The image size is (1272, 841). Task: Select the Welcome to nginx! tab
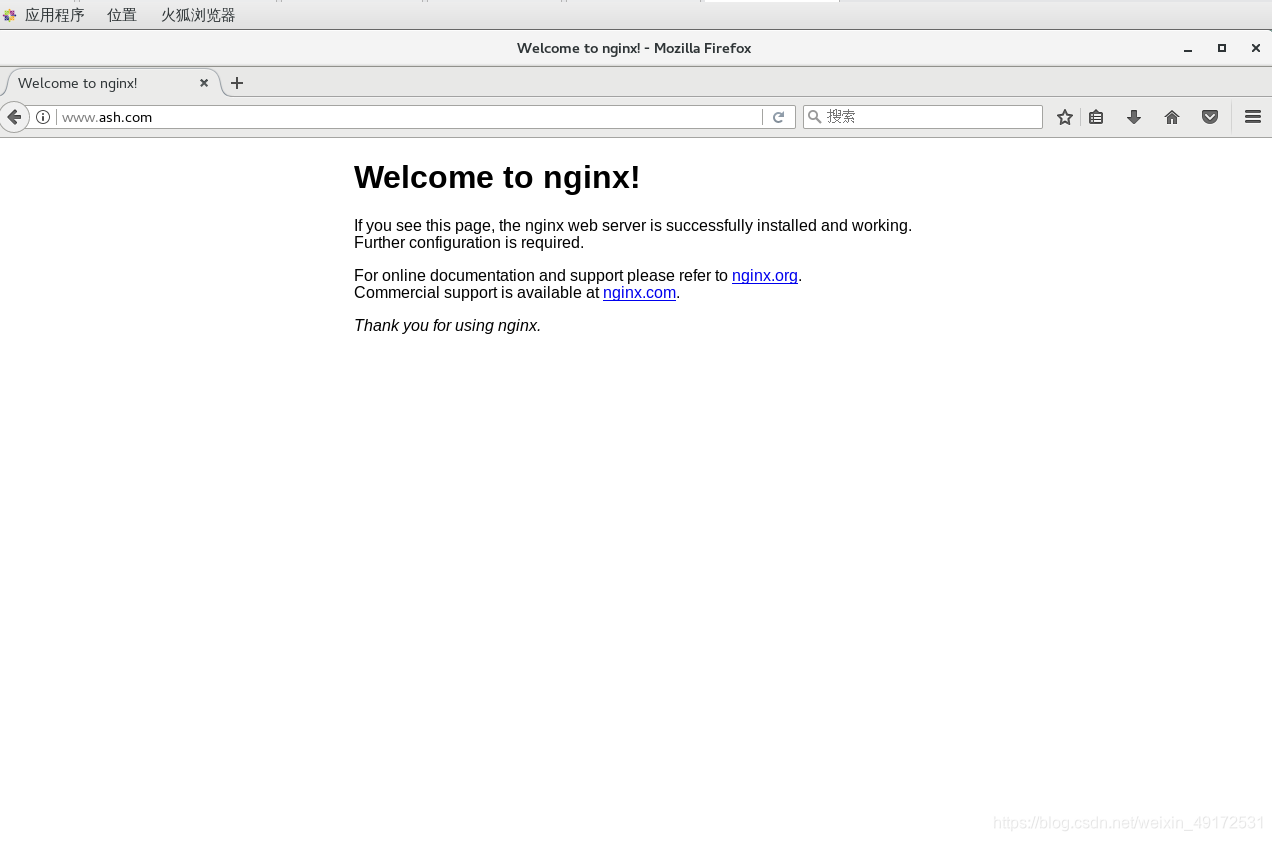click(110, 83)
